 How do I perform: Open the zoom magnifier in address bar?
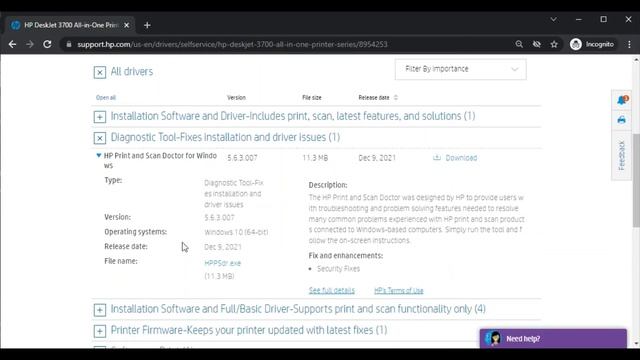[519, 44]
